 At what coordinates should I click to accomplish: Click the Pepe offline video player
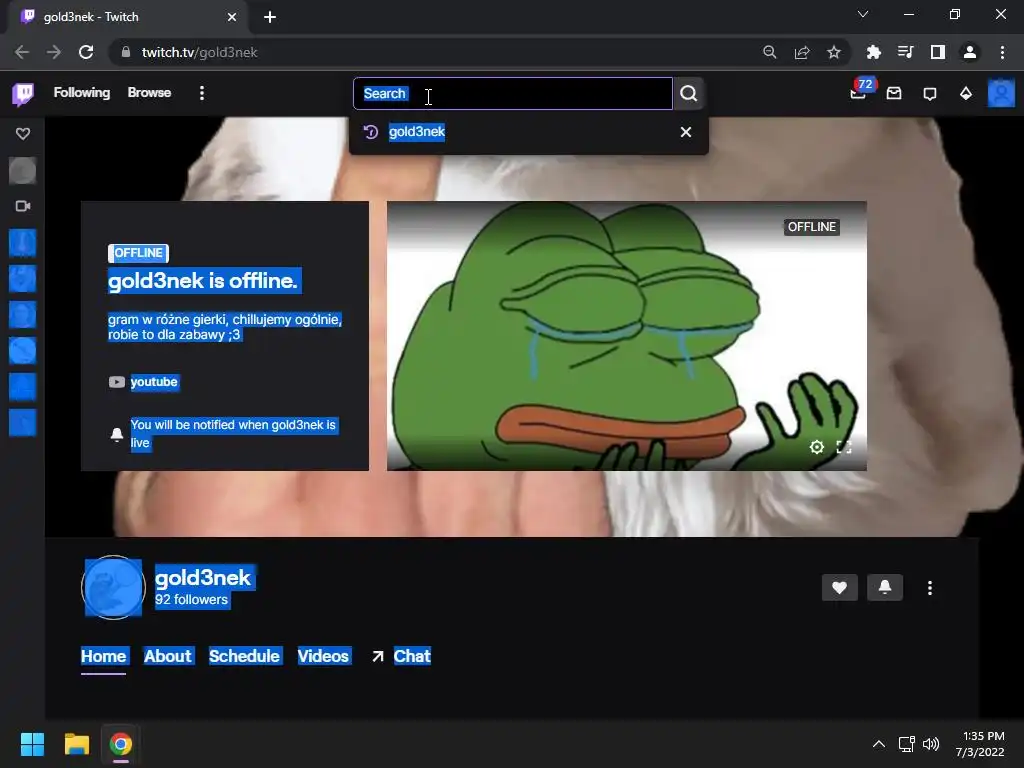point(627,336)
